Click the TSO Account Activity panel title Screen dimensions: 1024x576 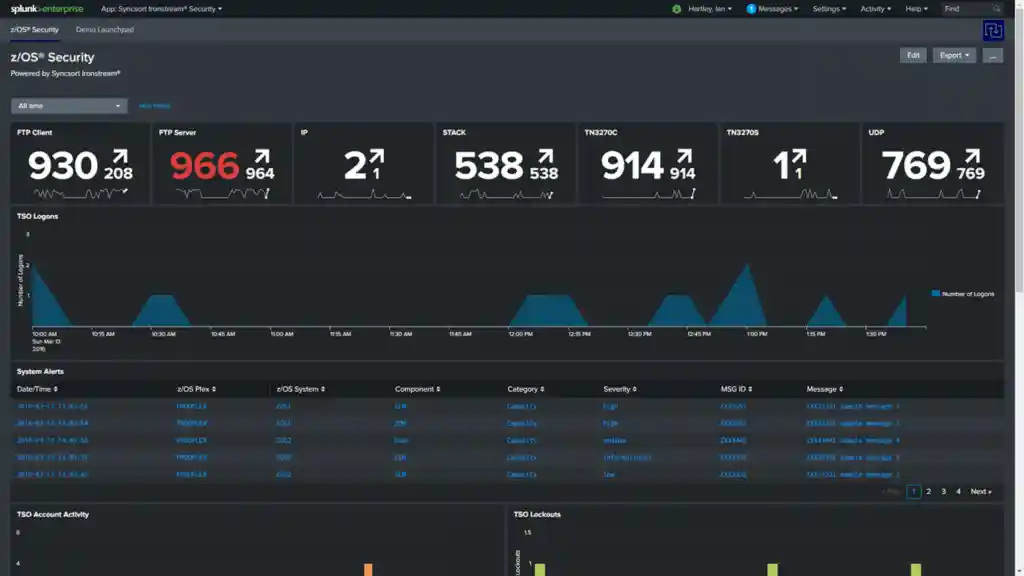coord(53,515)
